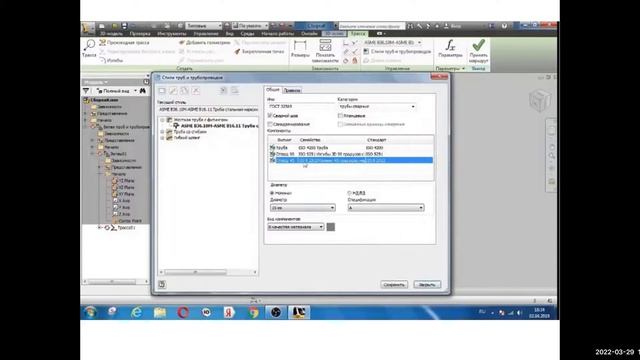
Task: Expand the Гибкий шланг style node
Action: click(162, 138)
